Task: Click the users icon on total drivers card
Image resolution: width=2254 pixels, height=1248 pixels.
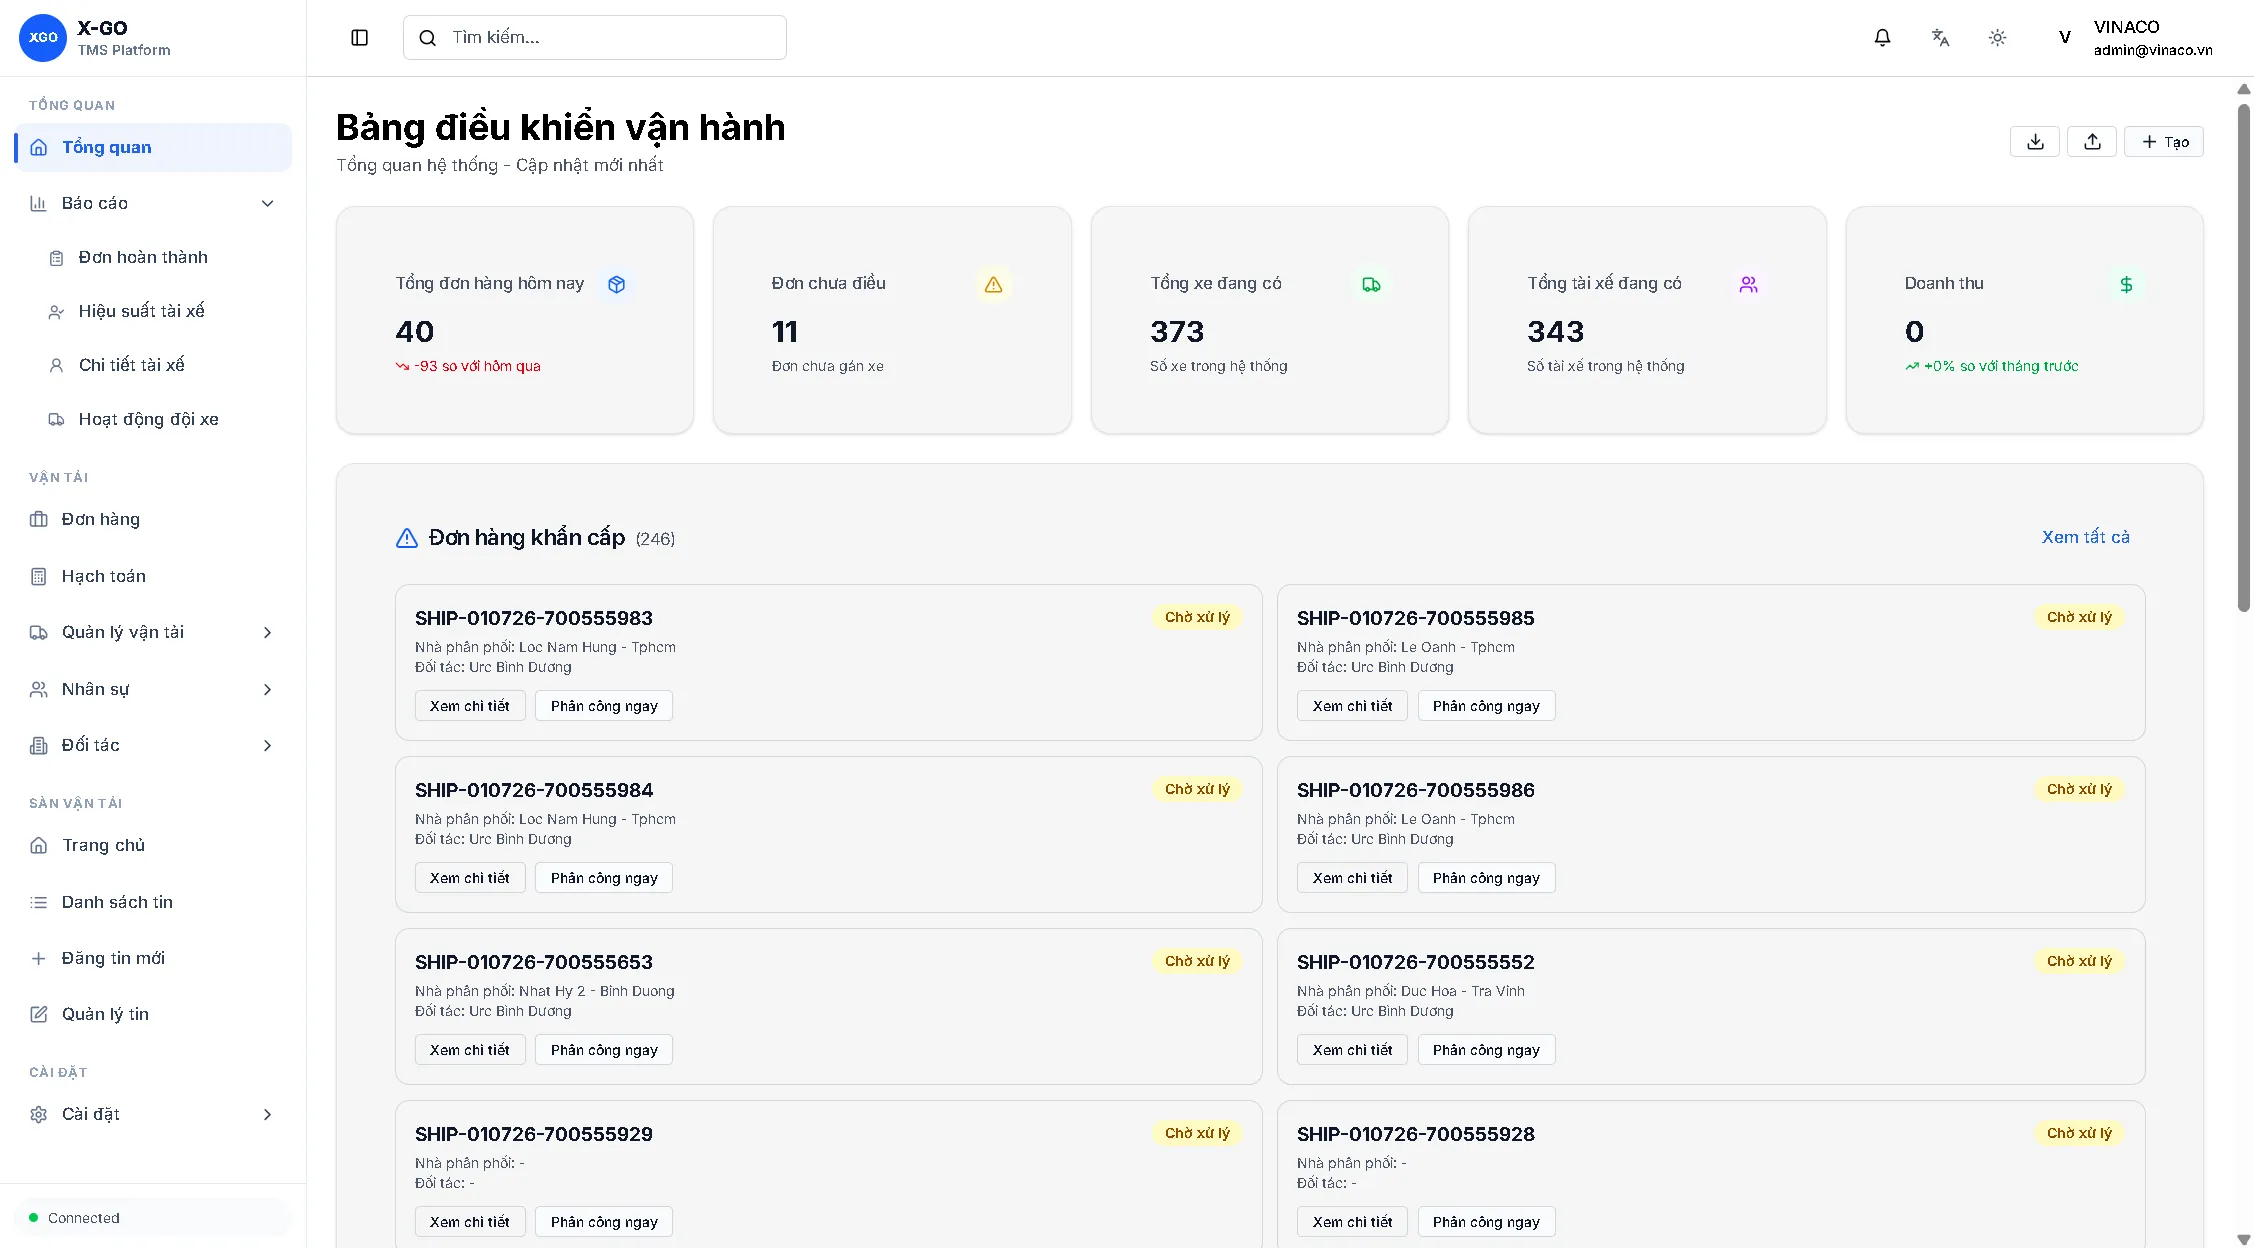Action: [x=1748, y=285]
